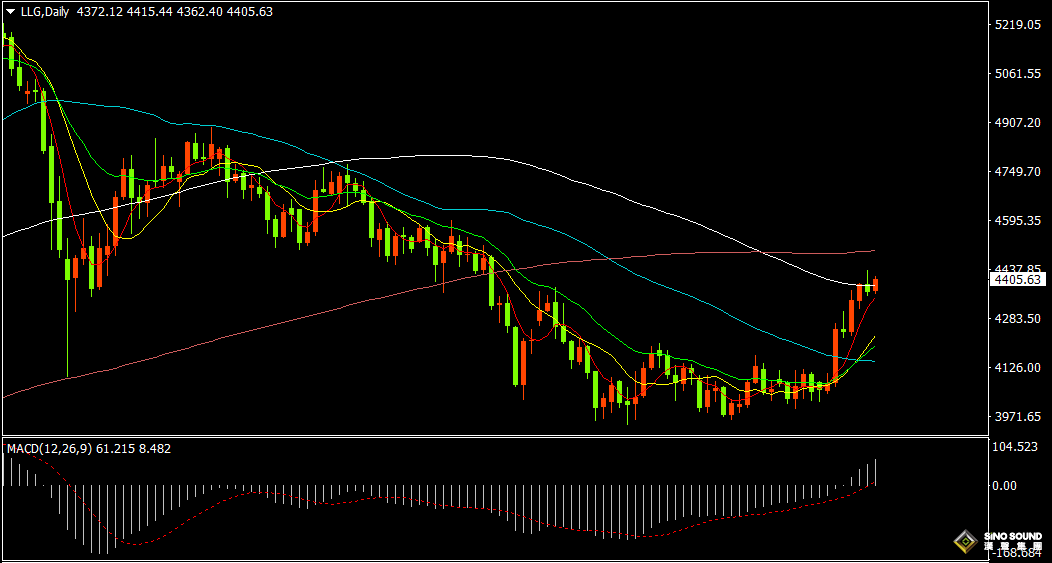This screenshot has width=1052, height=563.
Task: Click the low price 4362.40 in header
Action: (x=199, y=11)
